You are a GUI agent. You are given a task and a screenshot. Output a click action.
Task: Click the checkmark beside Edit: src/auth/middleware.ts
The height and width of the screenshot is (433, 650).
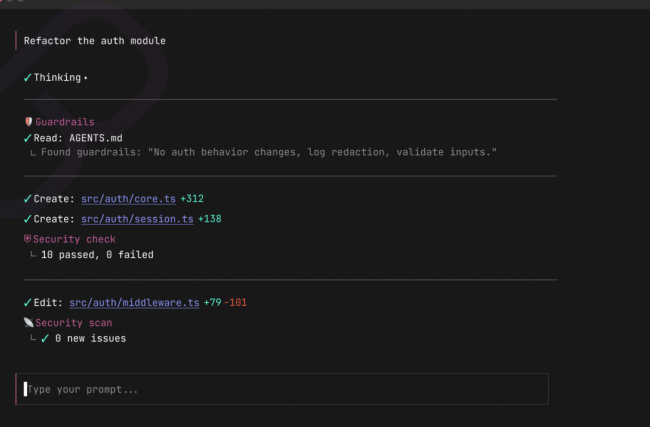(x=28, y=303)
